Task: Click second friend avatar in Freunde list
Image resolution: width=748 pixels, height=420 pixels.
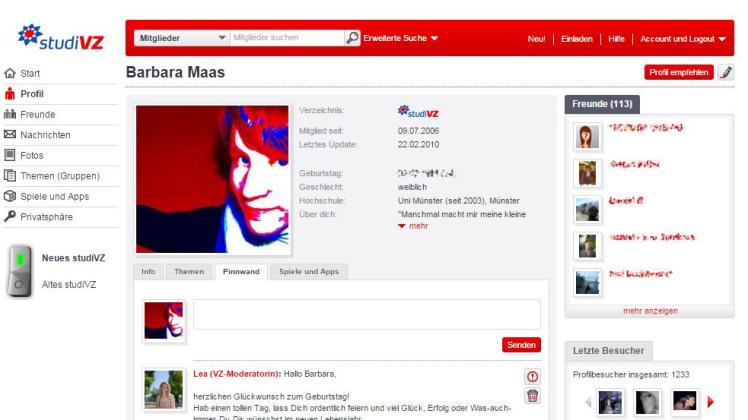Action: click(x=587, y=173)
